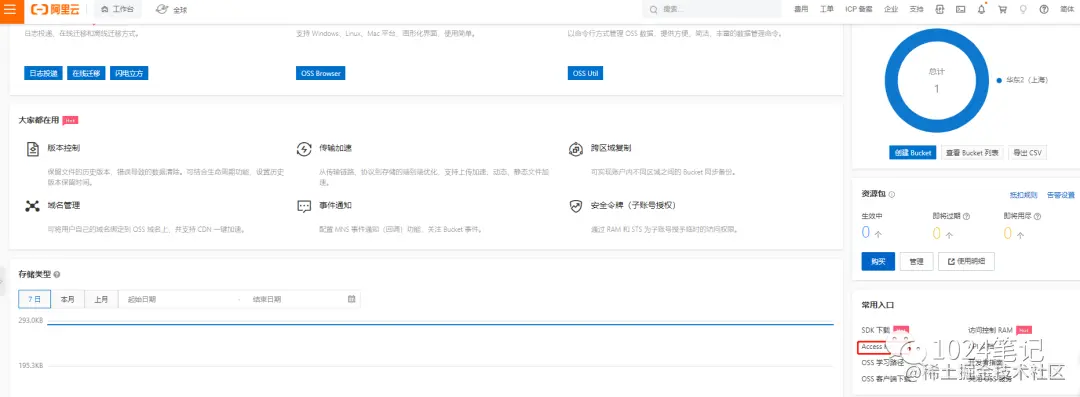Open the 访问控制 RAM link

point(990,330)
